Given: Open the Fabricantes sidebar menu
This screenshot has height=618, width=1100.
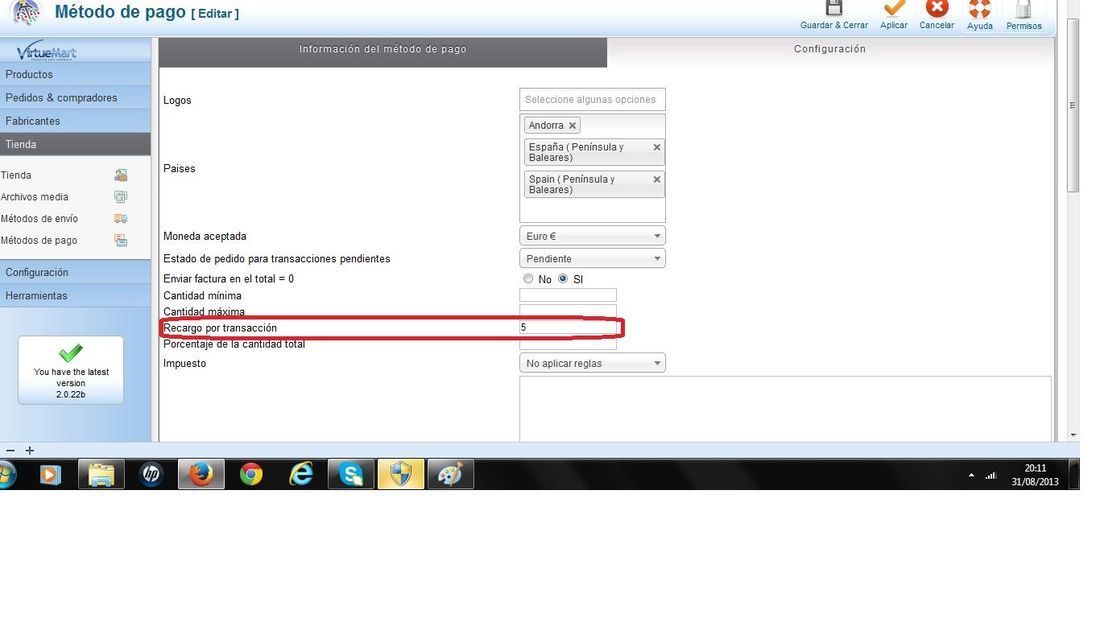Looking at the screenshot, I should pos(75,121).
